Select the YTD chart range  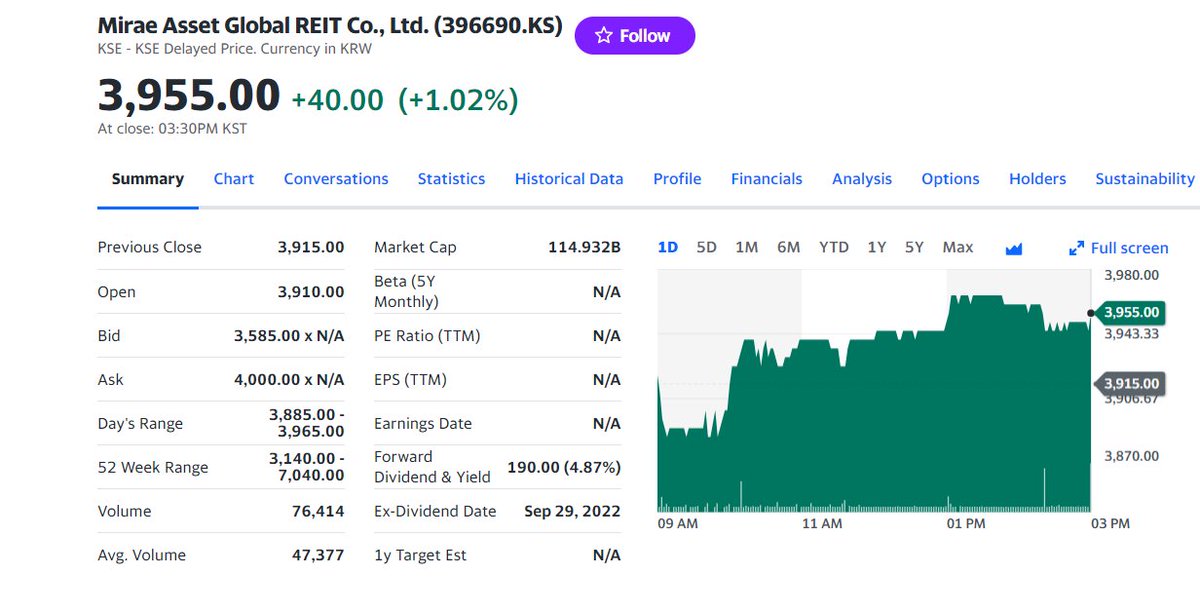click(834, 247)
